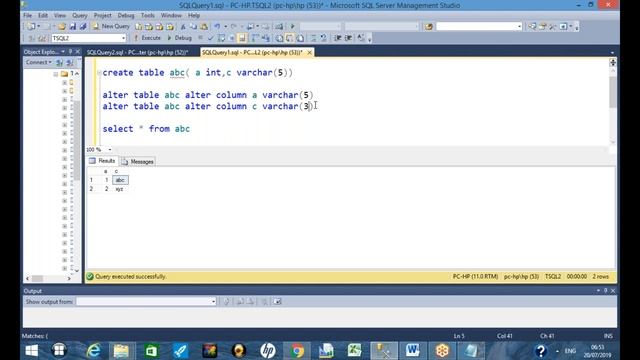Select the Results tab
Viewport: 640px width, 360px height.
[102, 161]
